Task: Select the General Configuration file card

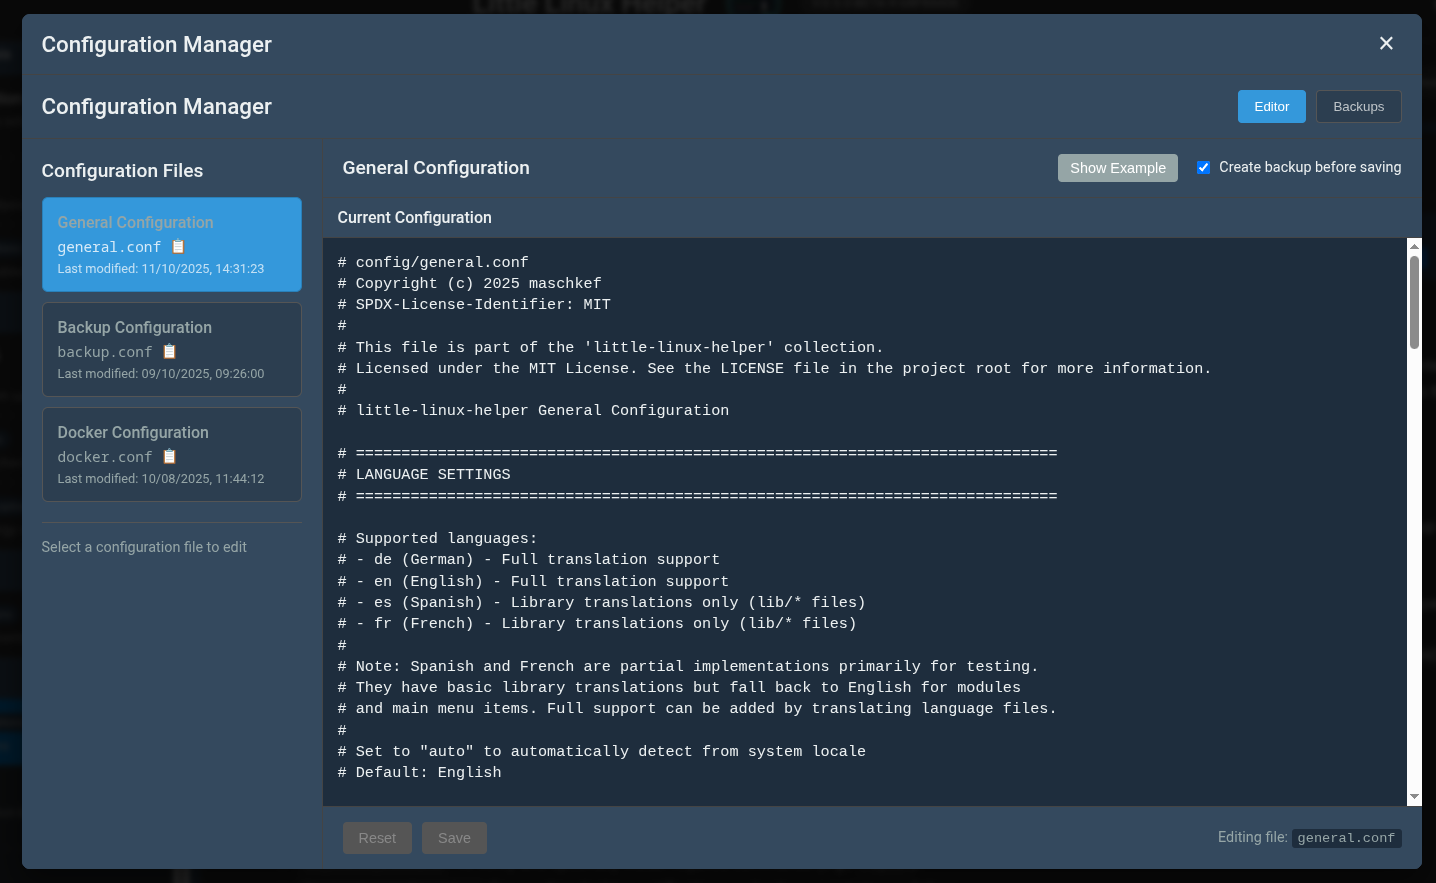Action: (172, 244)
